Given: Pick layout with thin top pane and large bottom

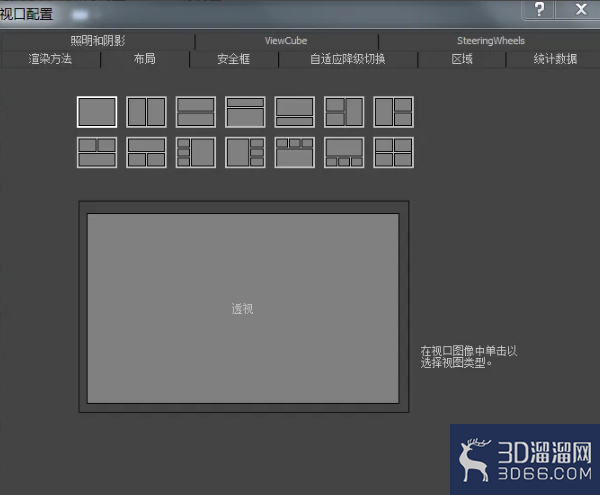Looking at the screenshot, I should click(245, 112).
